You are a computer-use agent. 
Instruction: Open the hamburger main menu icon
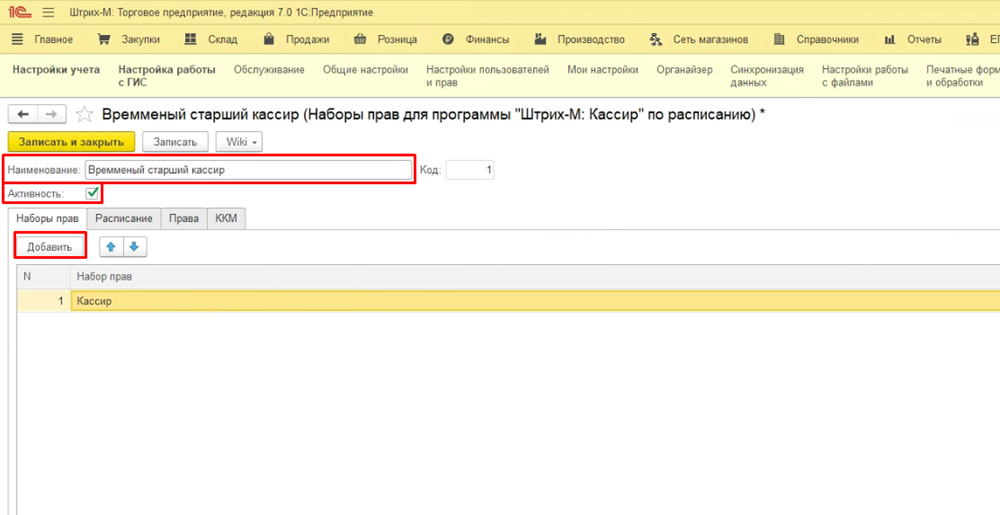click(48, 12)
